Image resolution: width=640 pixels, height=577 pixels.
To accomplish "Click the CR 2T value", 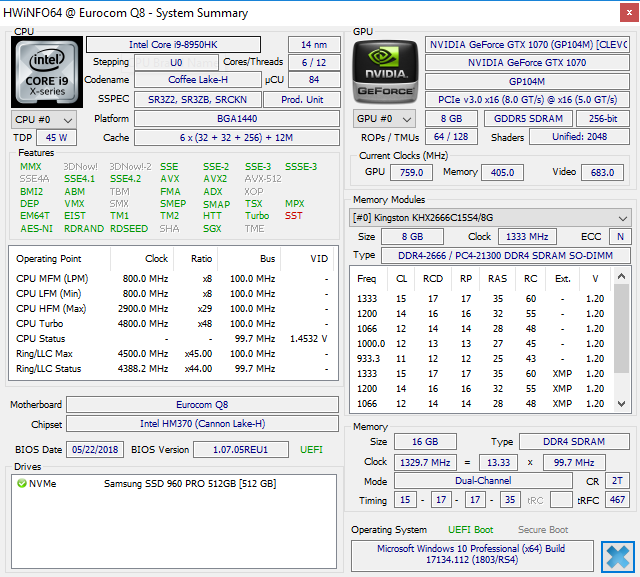I will click(618, 481).
